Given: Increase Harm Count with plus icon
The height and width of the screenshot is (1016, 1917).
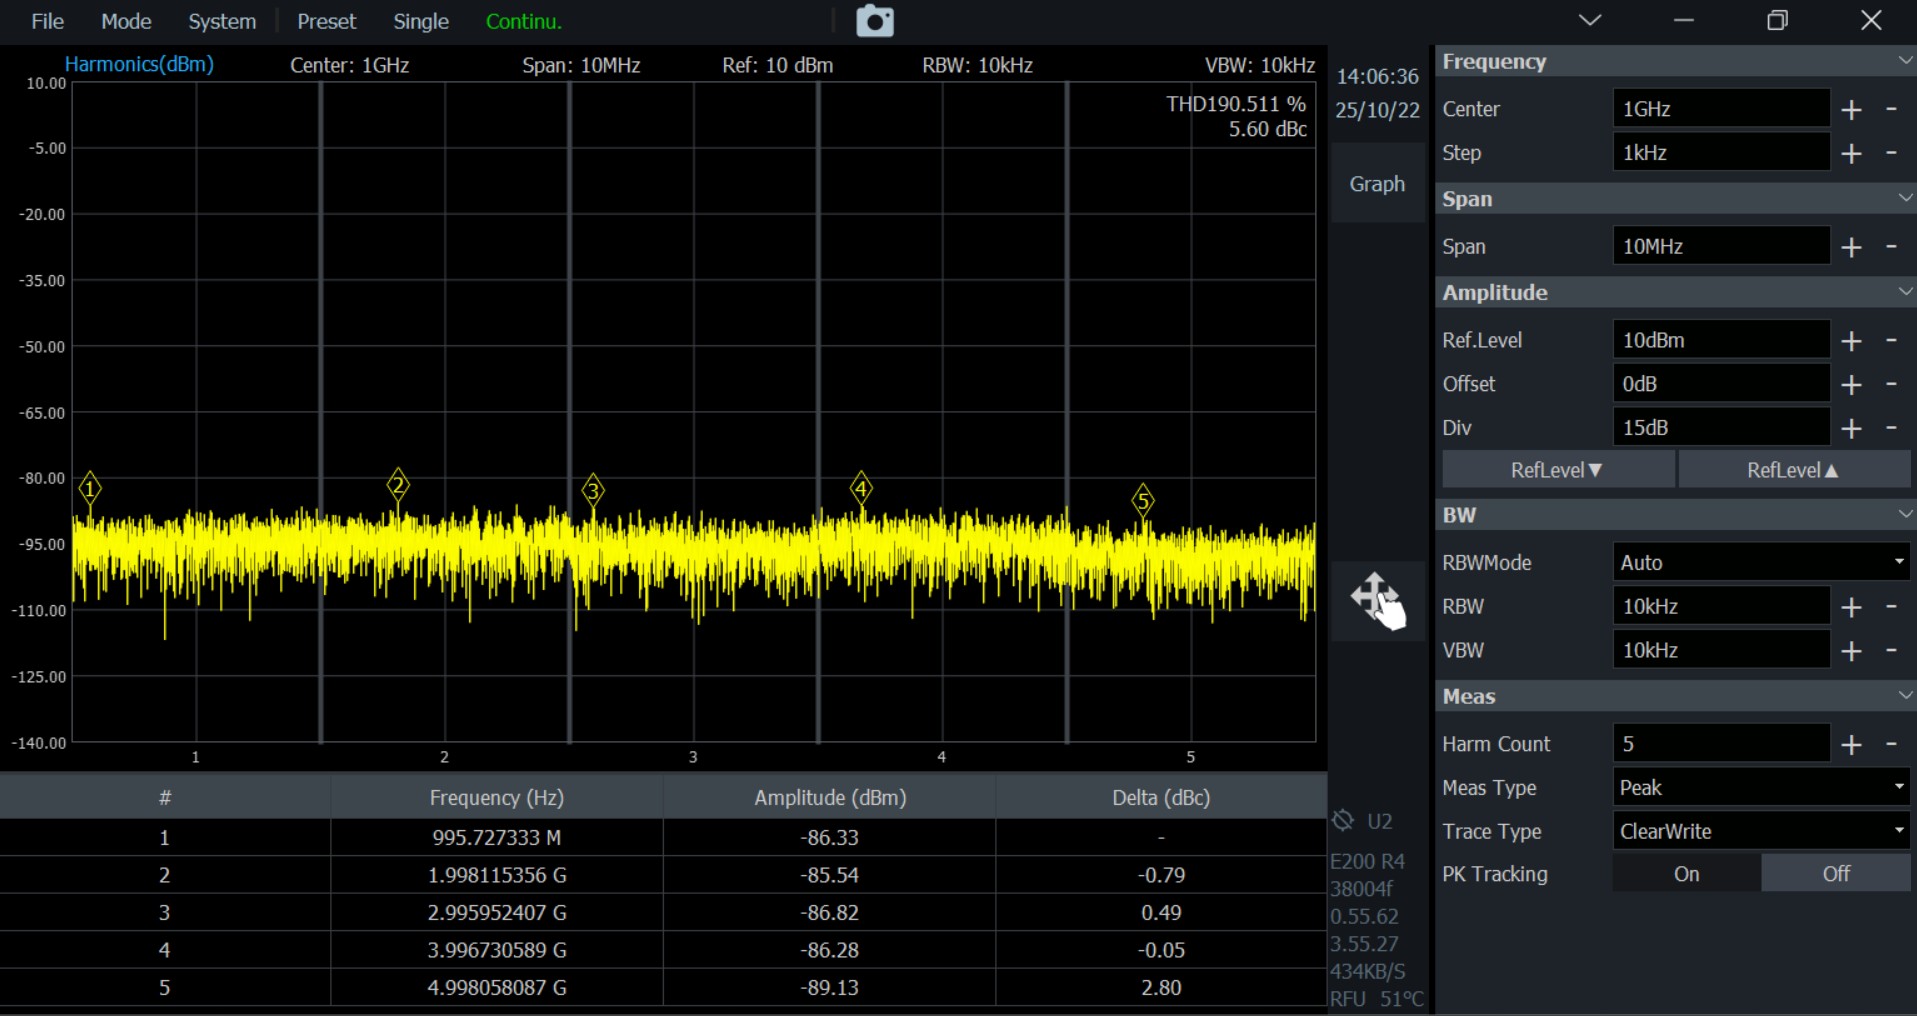Looking at the screenshot, I should click(x=1851, y=744).
